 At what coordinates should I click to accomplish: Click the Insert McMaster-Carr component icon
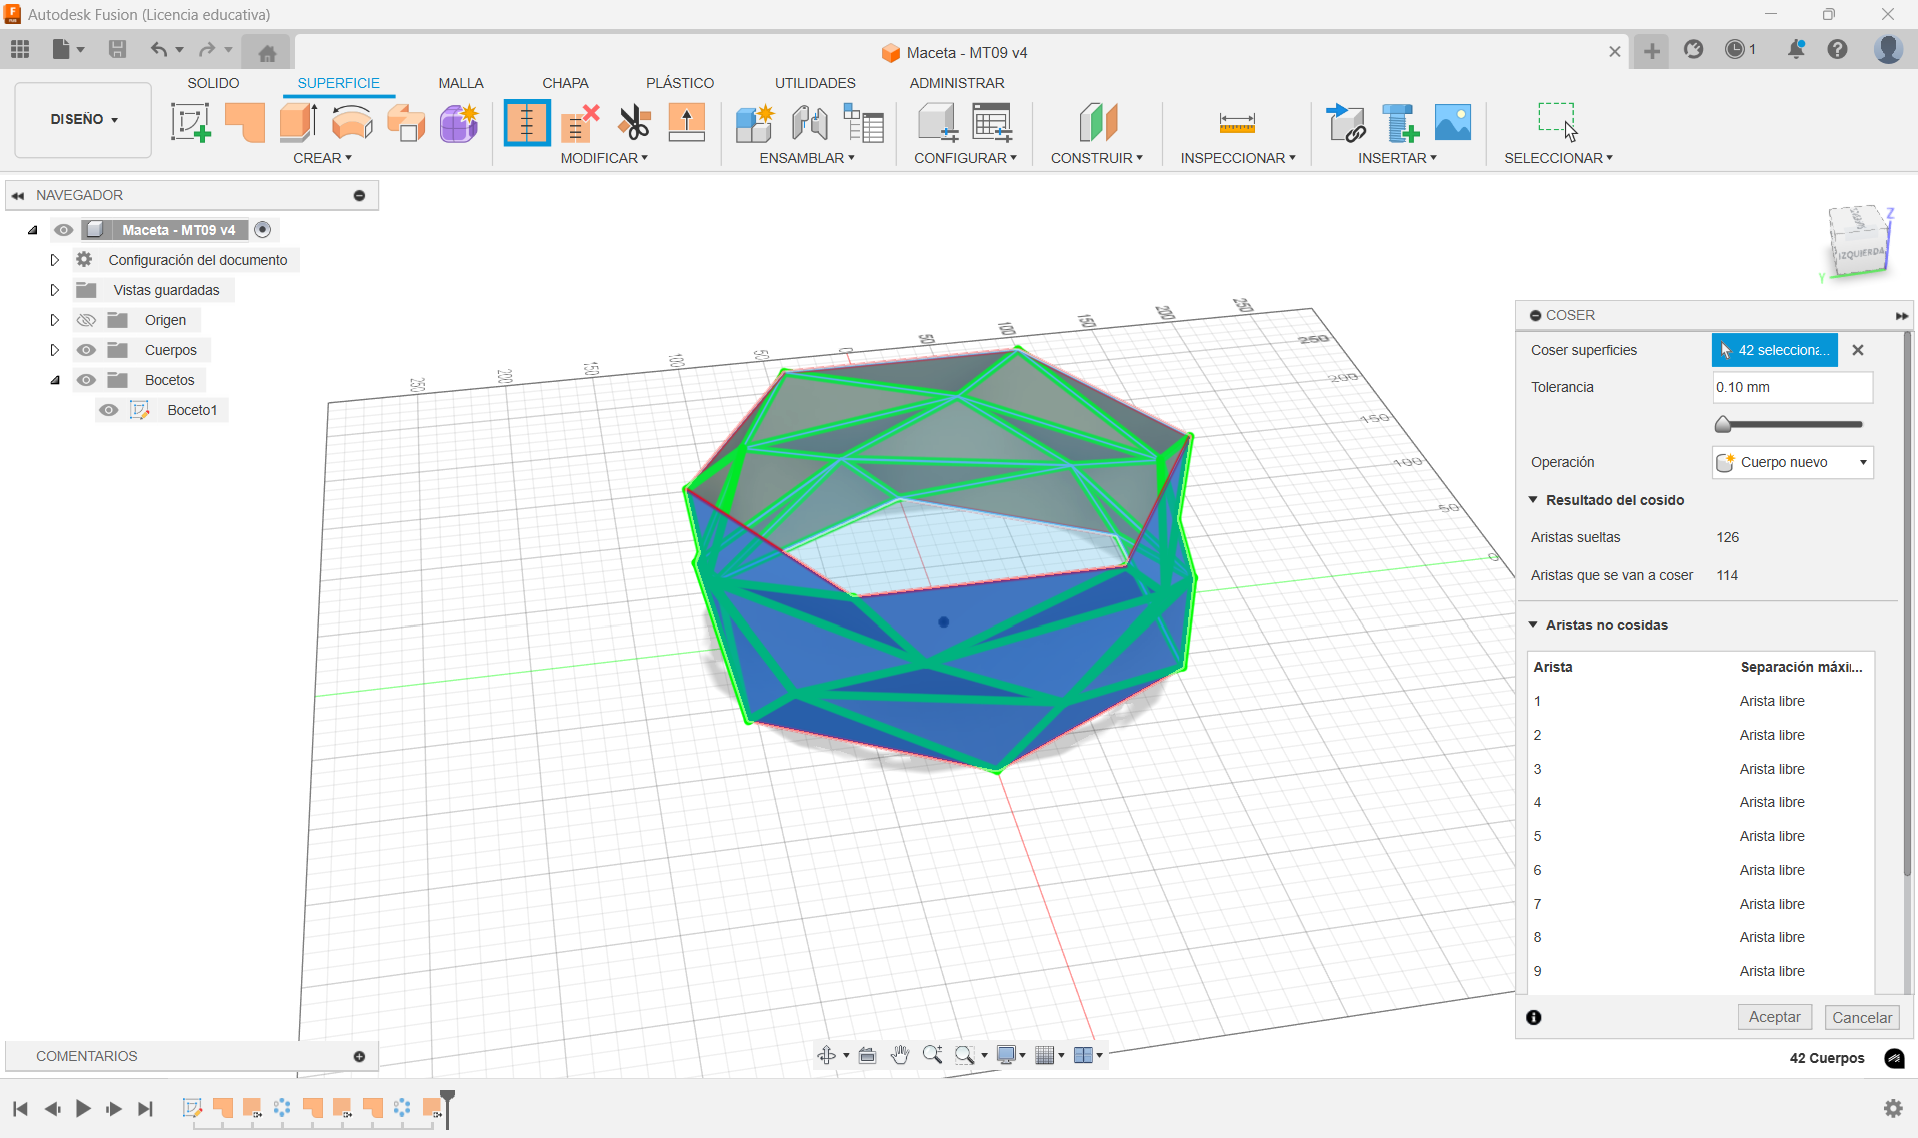(1400, 123)
